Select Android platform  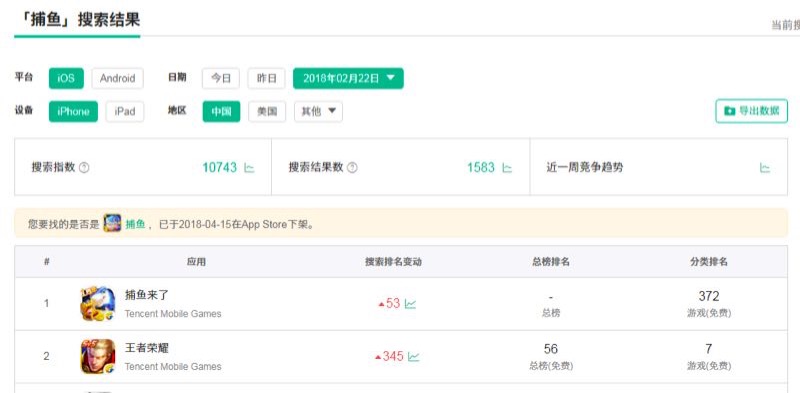coord(117,78)
